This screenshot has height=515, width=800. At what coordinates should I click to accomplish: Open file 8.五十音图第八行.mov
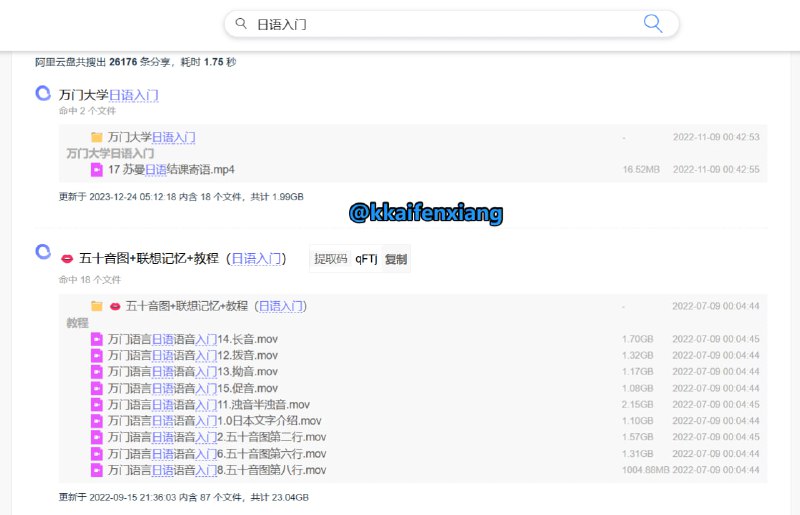click(216, 470)
